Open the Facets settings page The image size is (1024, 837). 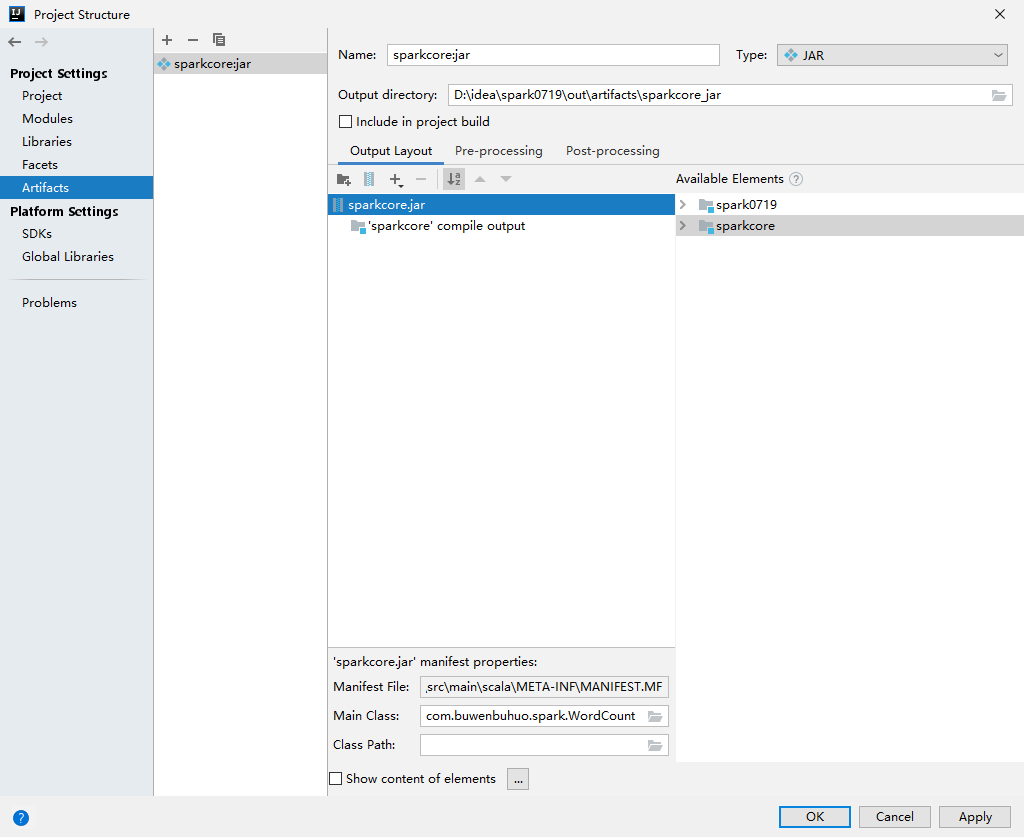point(40,165)
